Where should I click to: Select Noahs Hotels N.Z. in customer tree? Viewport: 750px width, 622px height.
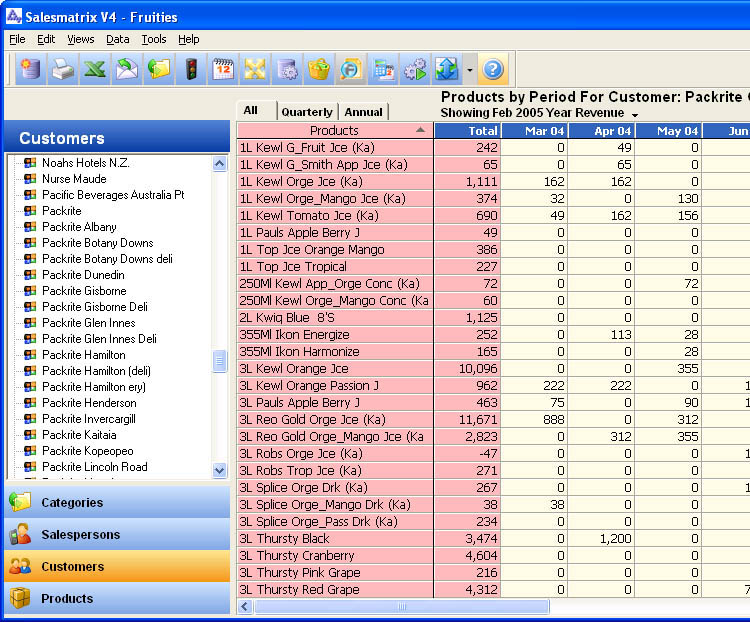[x=86, y=163]
